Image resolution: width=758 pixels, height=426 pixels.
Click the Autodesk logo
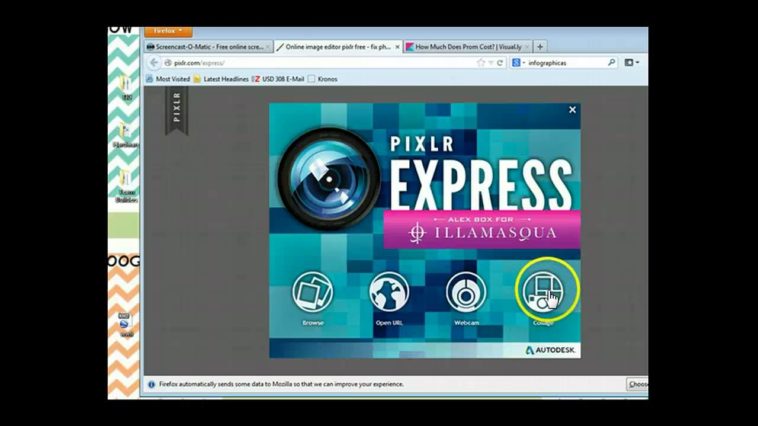click(551, 350)
